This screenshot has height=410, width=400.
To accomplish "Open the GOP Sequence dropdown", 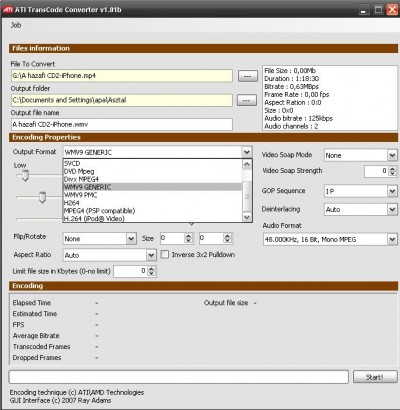I will point(392,191).
